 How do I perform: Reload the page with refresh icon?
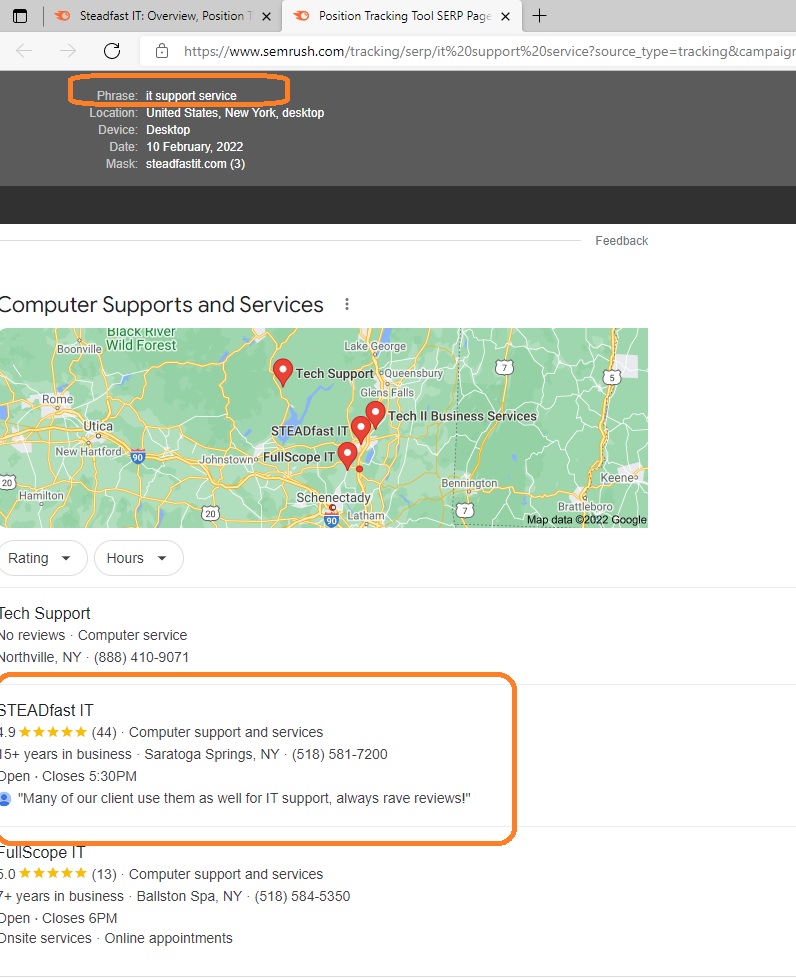coord(112,51)
